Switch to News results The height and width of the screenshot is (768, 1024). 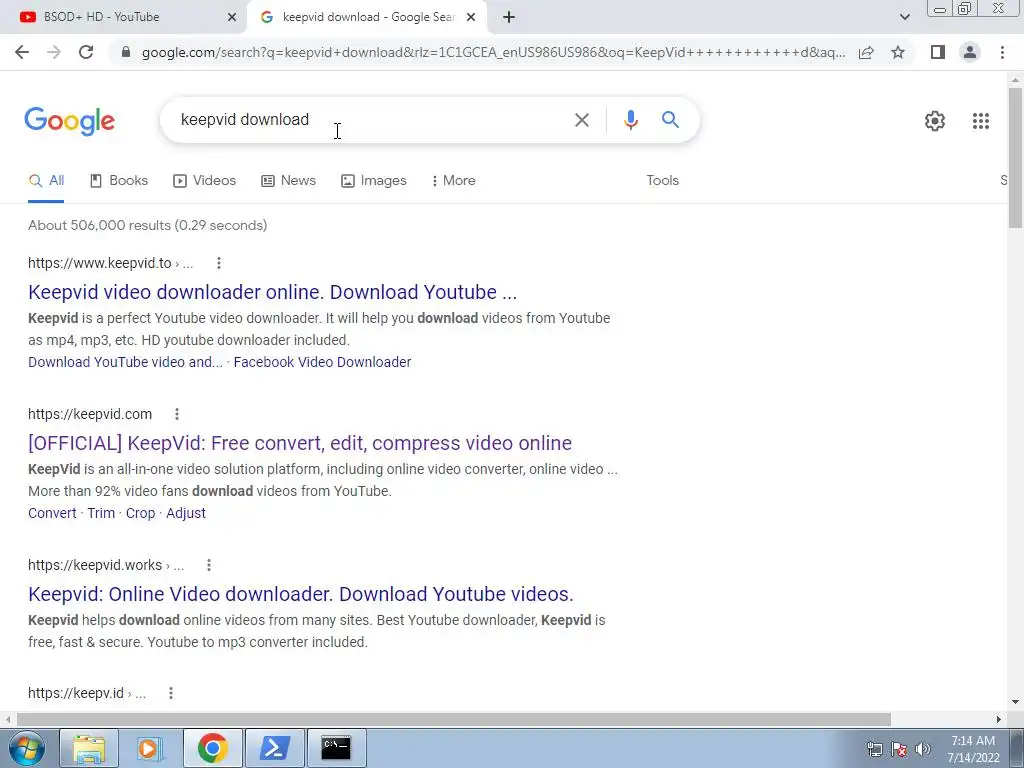coord(288,180)
